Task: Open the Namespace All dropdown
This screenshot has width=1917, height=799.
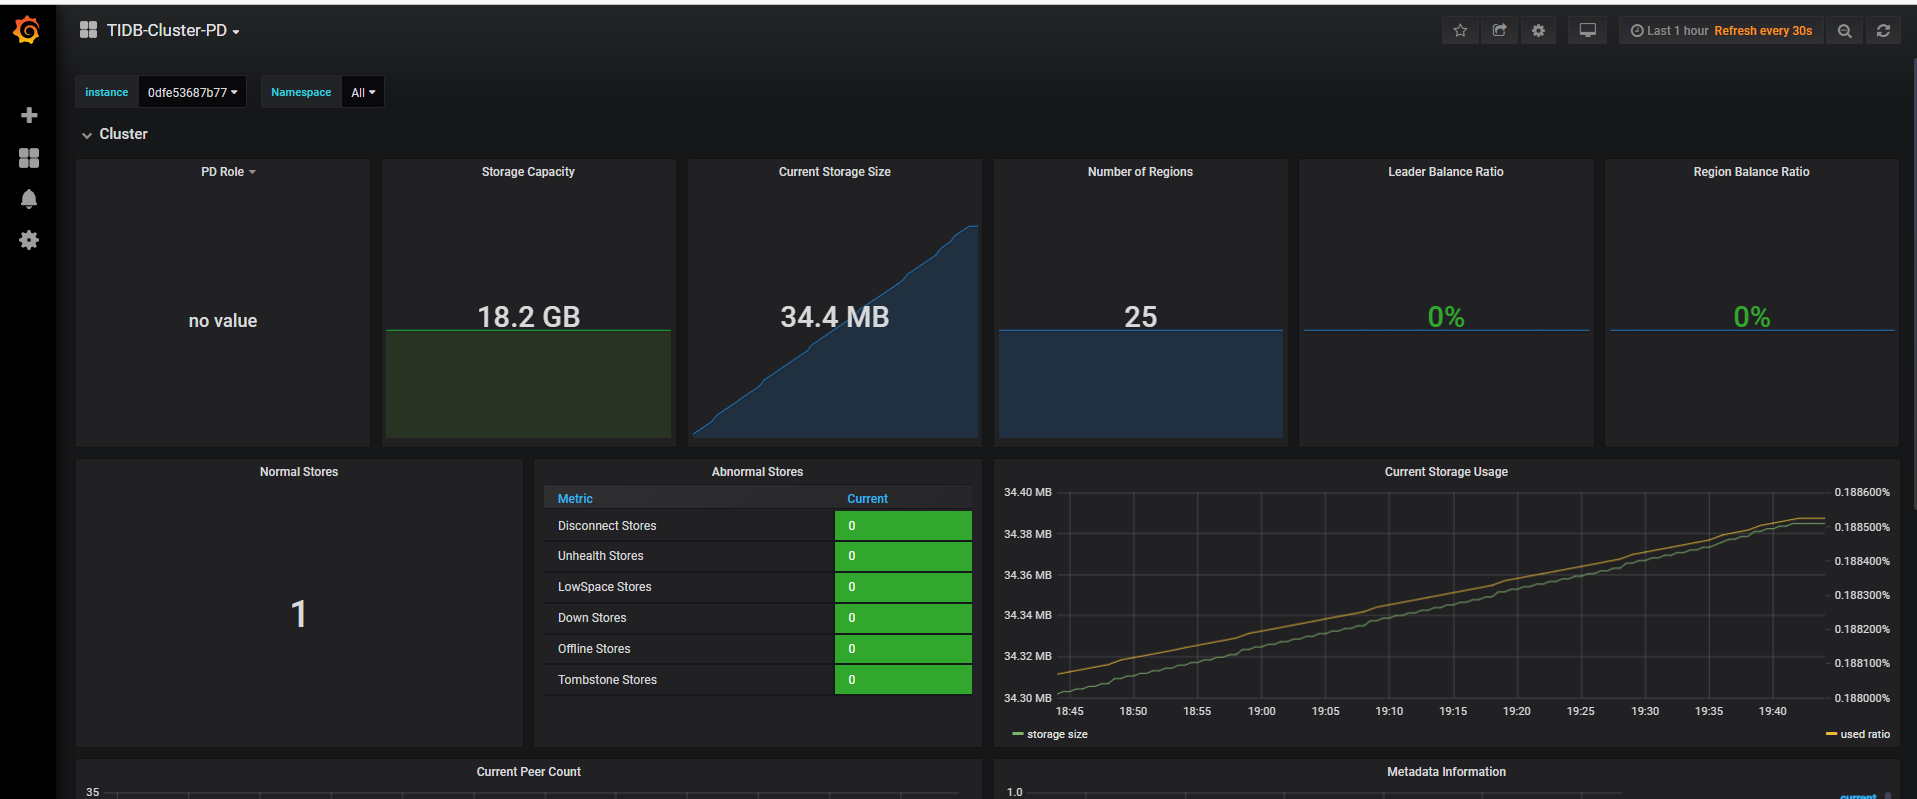Action: pos(363,92)
